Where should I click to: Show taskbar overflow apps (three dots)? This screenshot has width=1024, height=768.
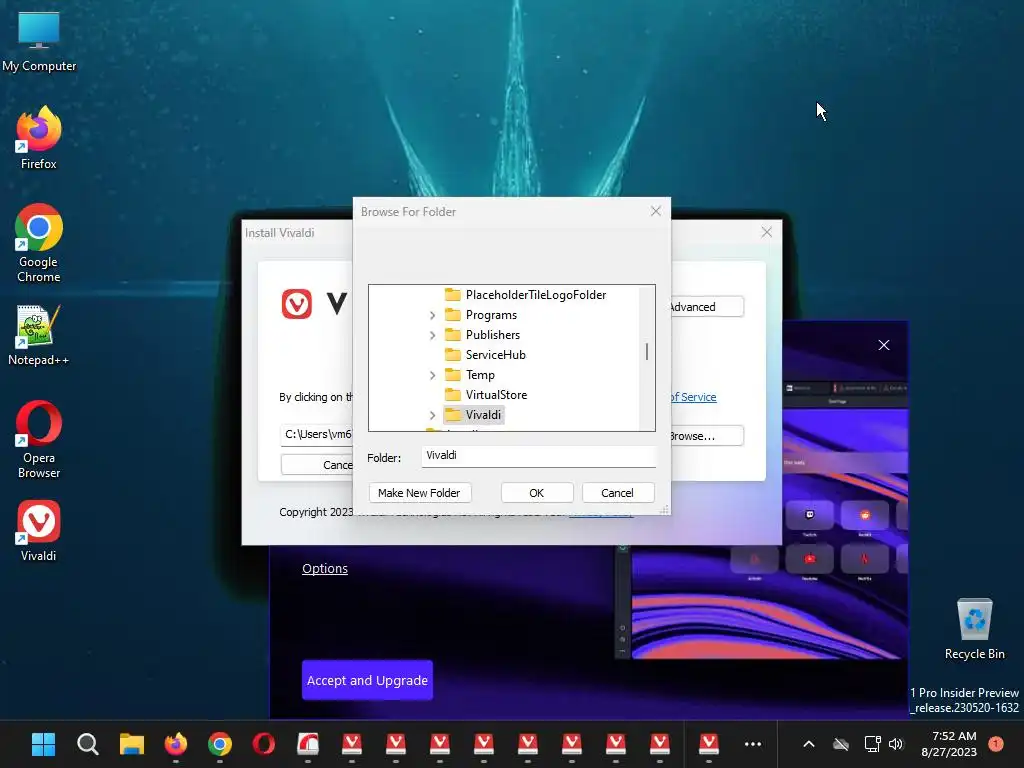(753, 744)
